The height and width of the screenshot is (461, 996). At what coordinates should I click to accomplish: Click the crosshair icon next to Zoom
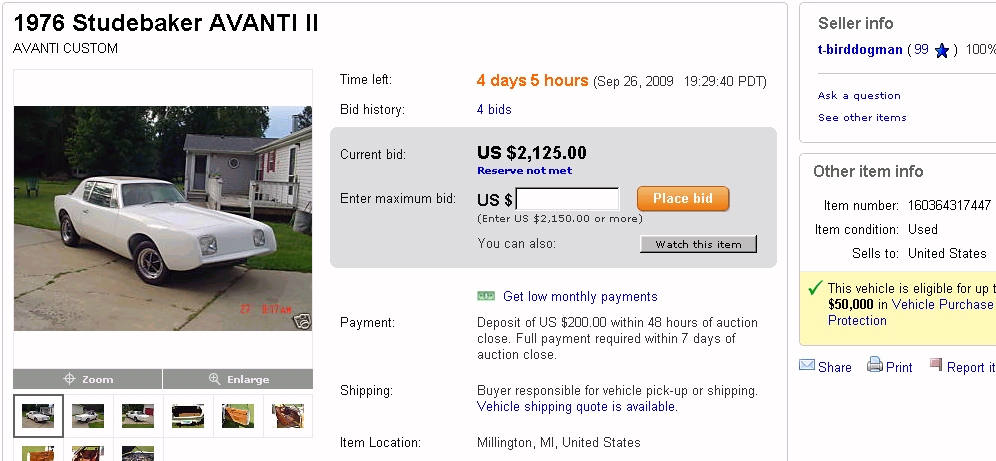tap(69, 379)
